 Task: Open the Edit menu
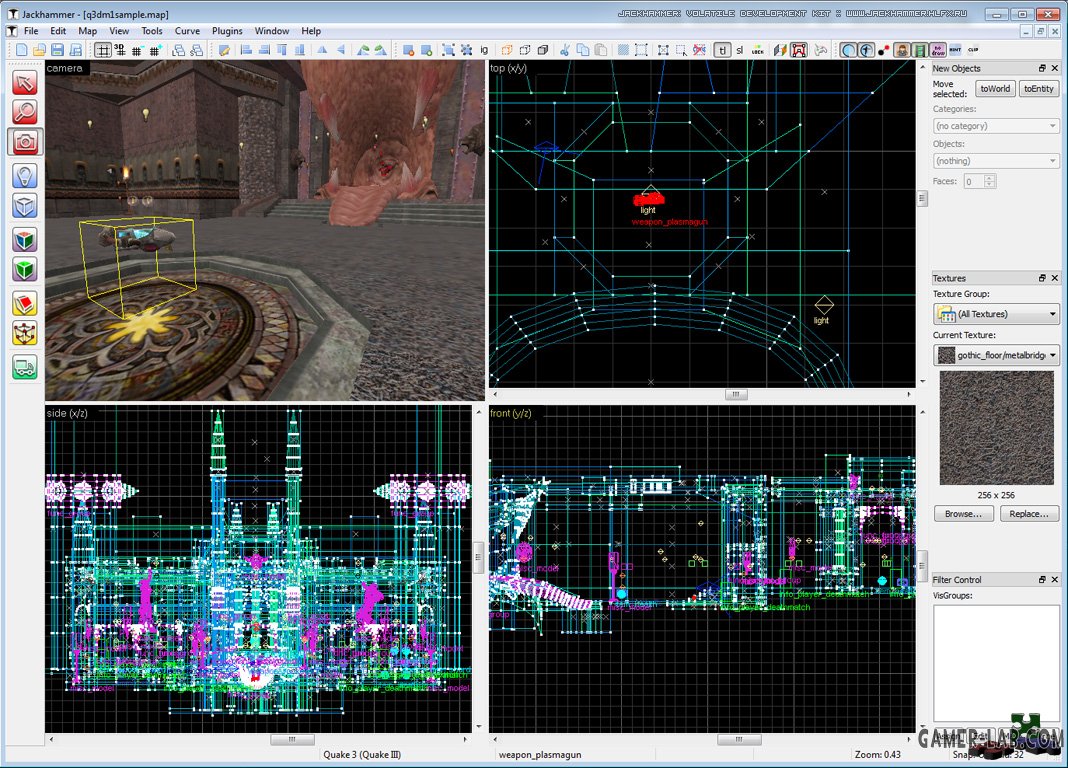59,31
